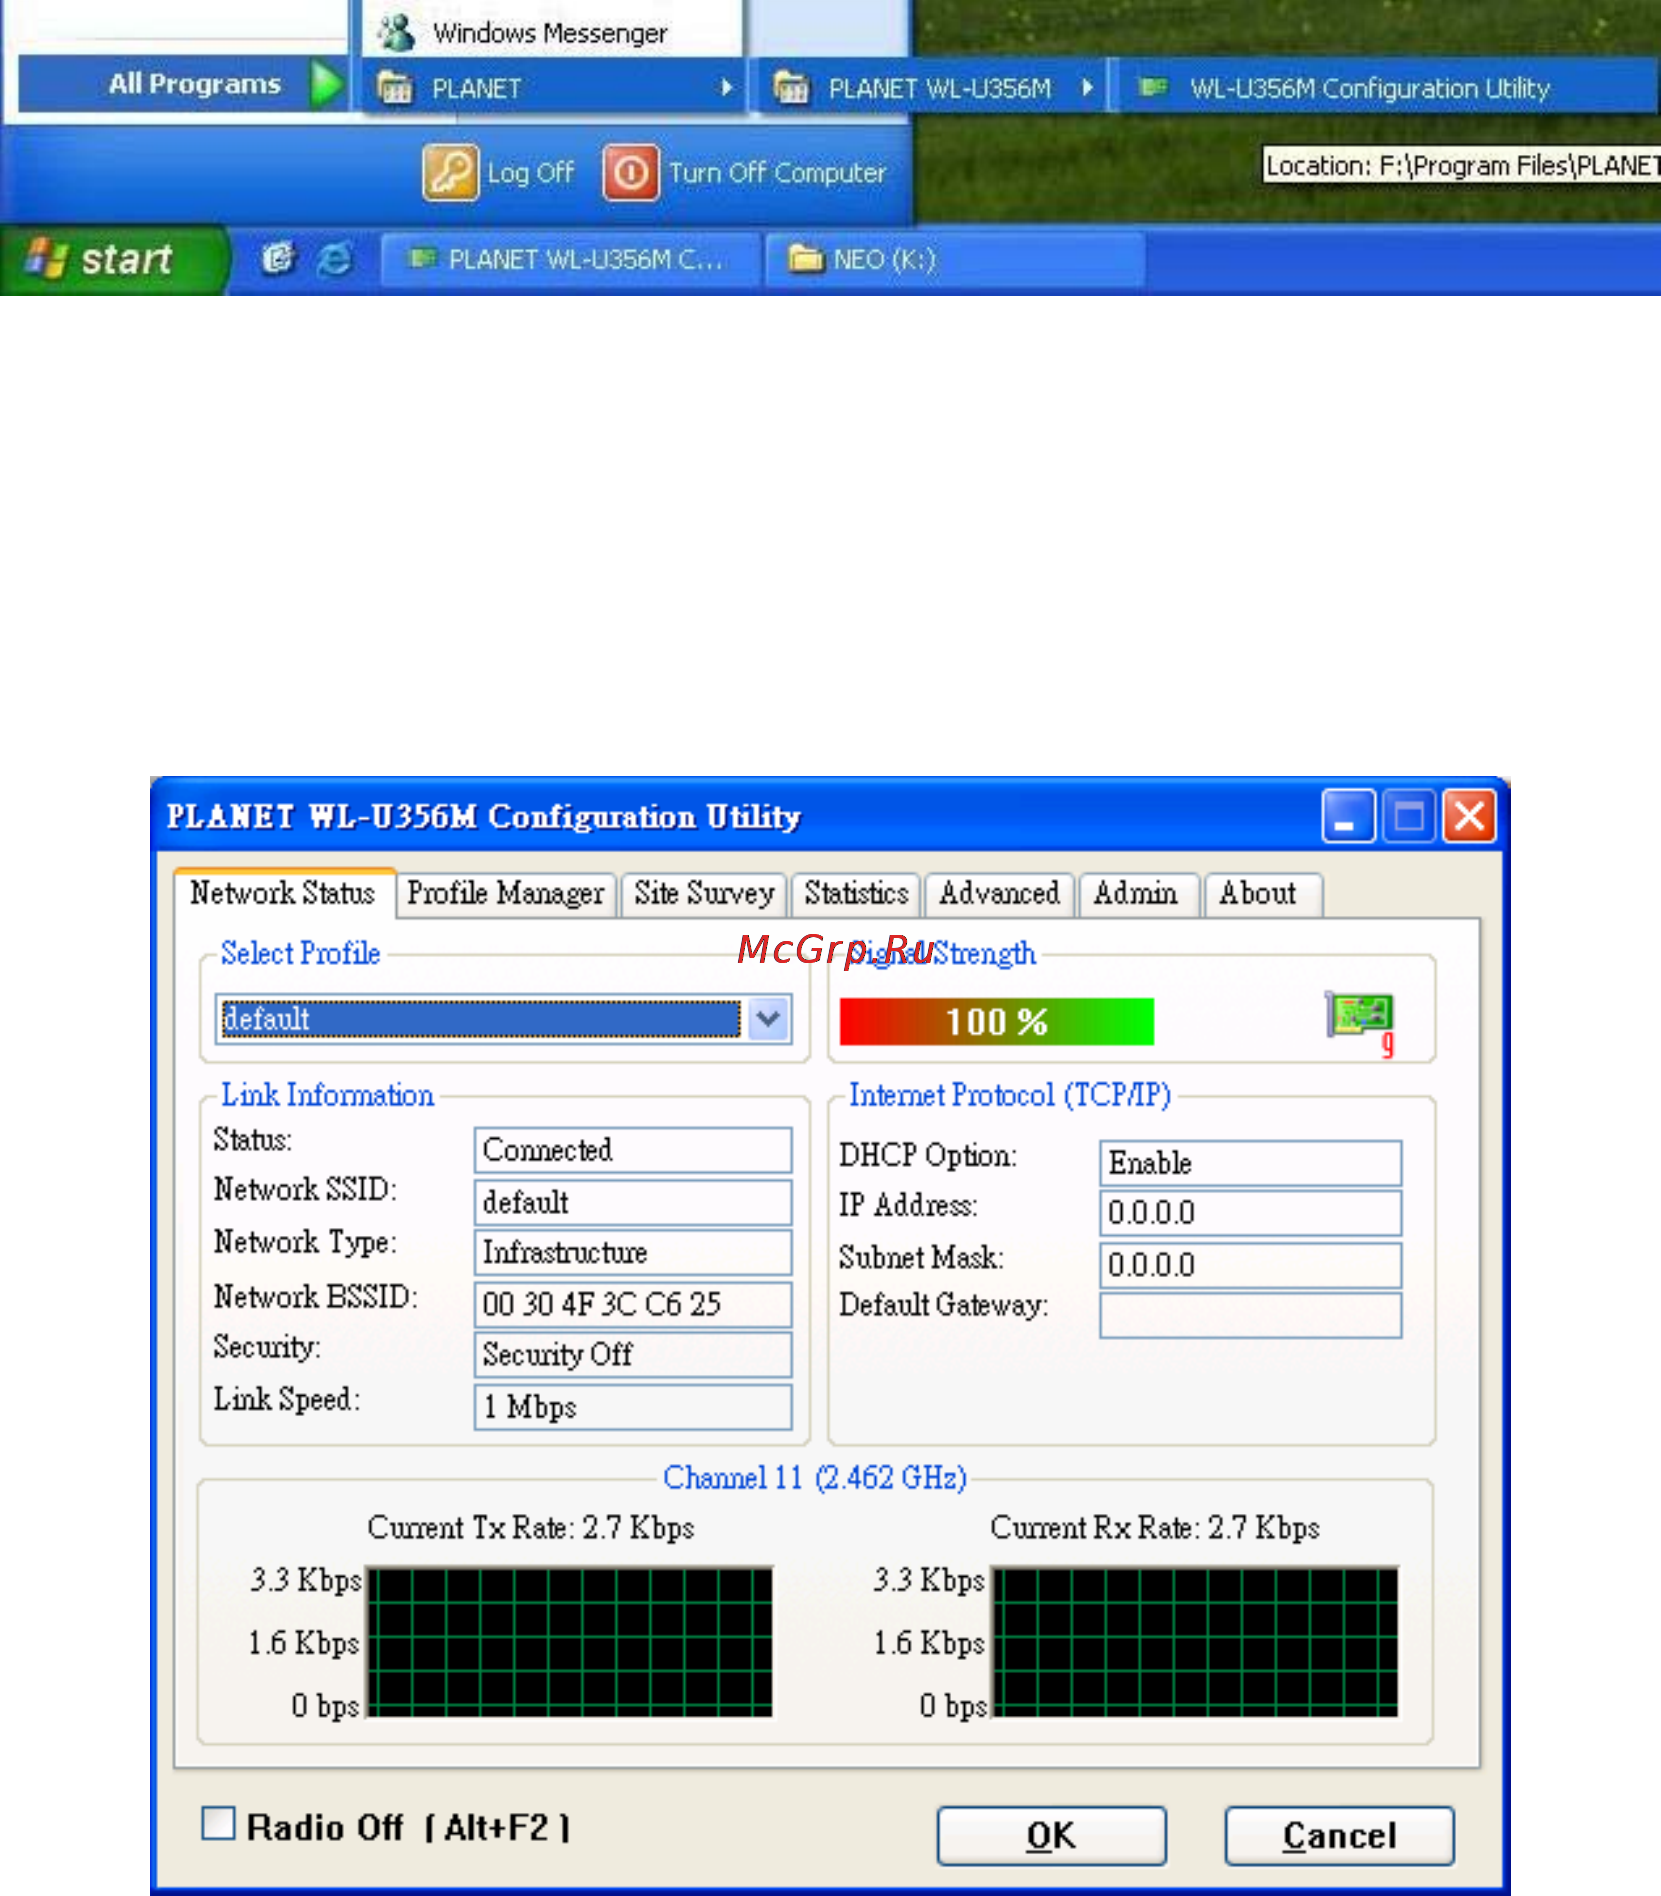Click the empty Default Gateway field

tap(1250, 1315)
